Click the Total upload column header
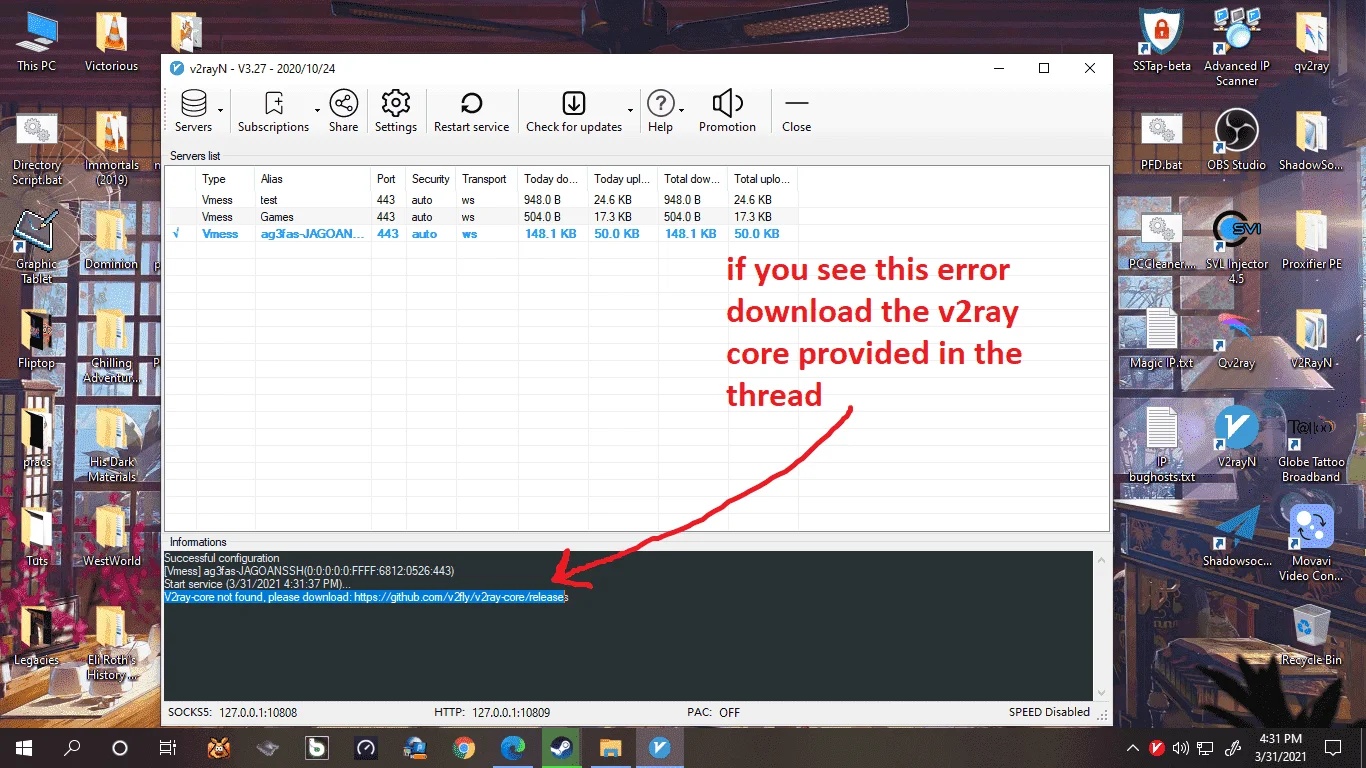The width and height of the screenshot is (1366, 768). (x=763, y=179)
